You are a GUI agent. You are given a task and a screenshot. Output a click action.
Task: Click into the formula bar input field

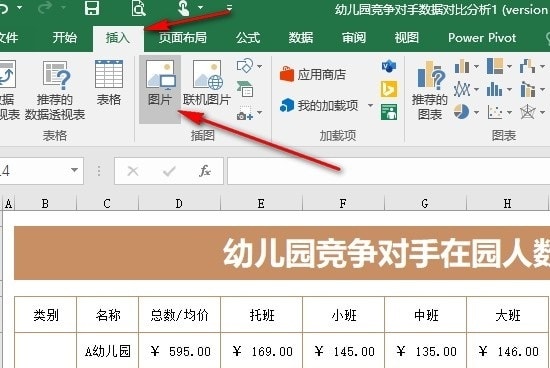[x=388, y=171]
